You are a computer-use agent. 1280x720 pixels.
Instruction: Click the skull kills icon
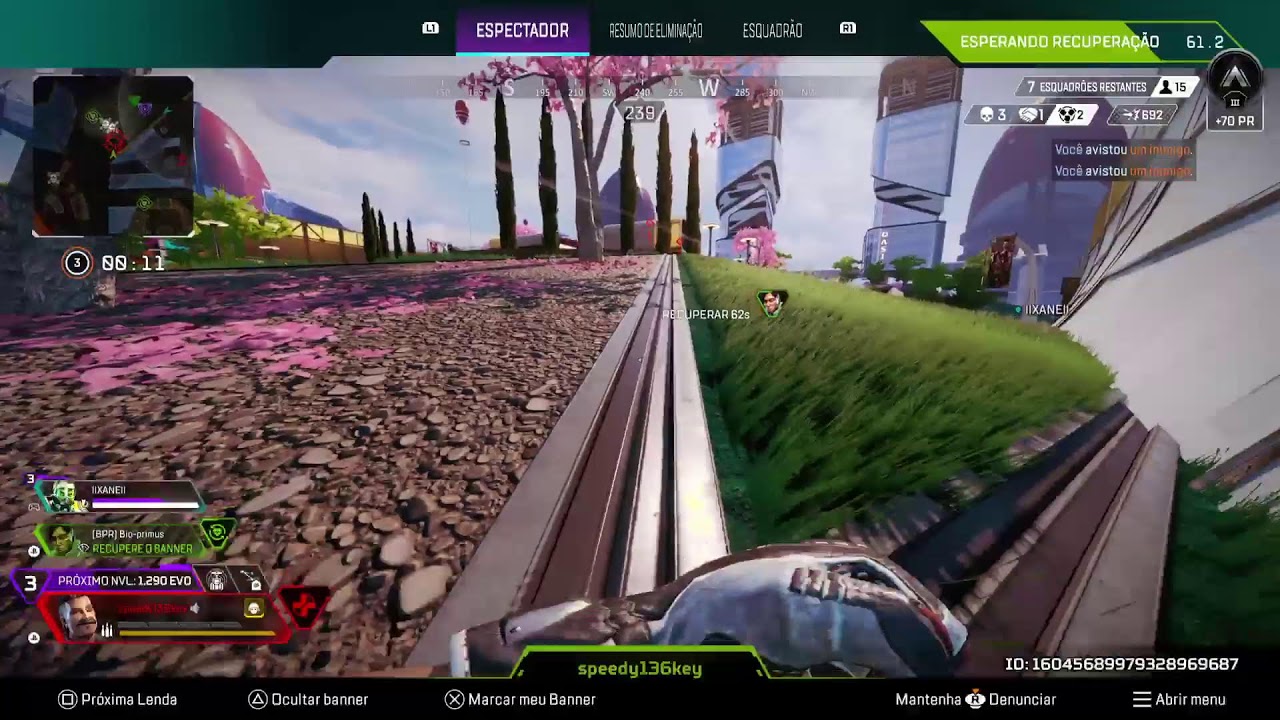pyautogui.click(x=986, y=115)
